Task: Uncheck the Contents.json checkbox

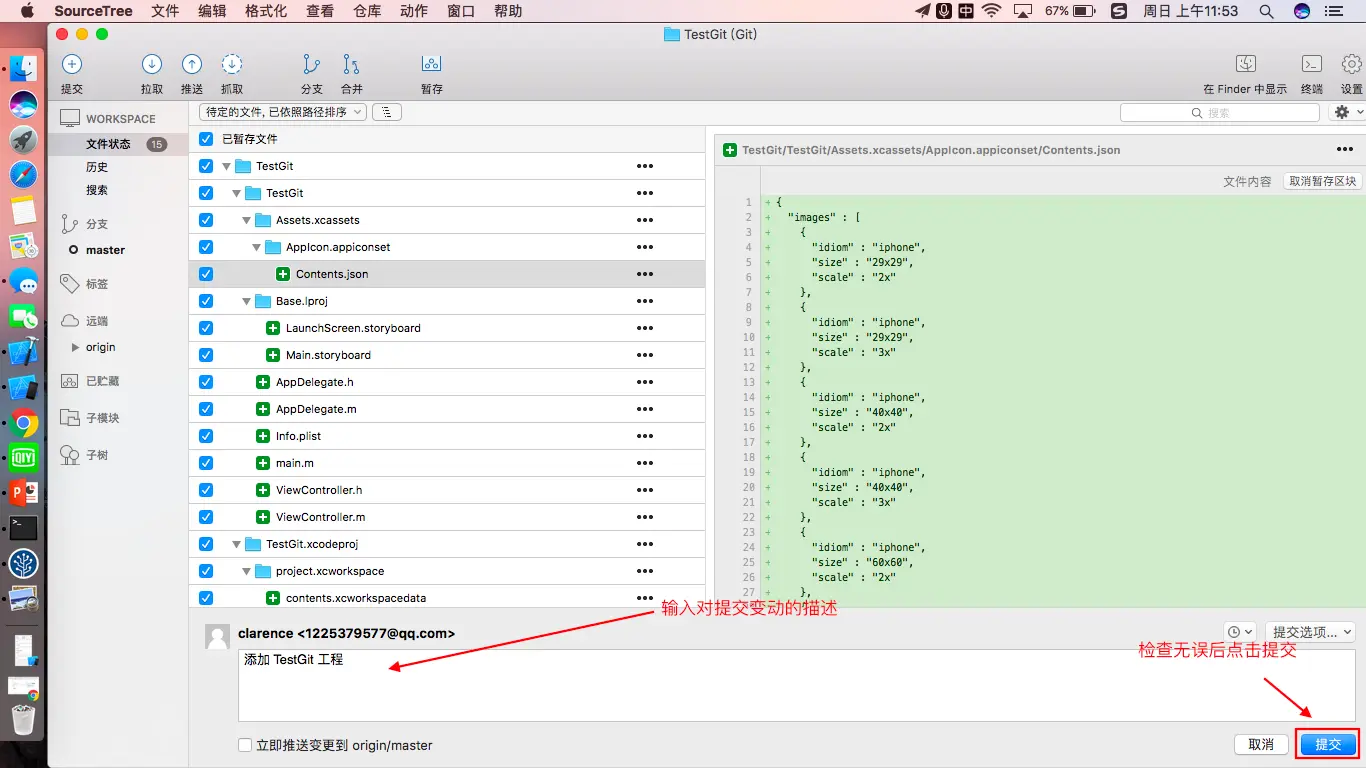Action: (206, 274)
